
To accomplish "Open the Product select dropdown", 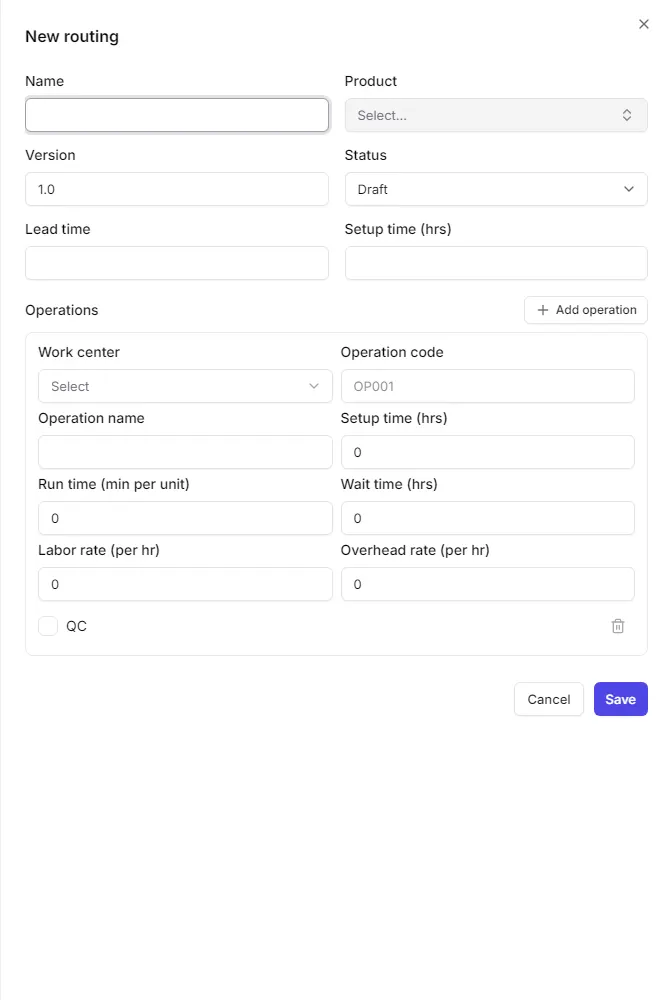I will point(495,115).
